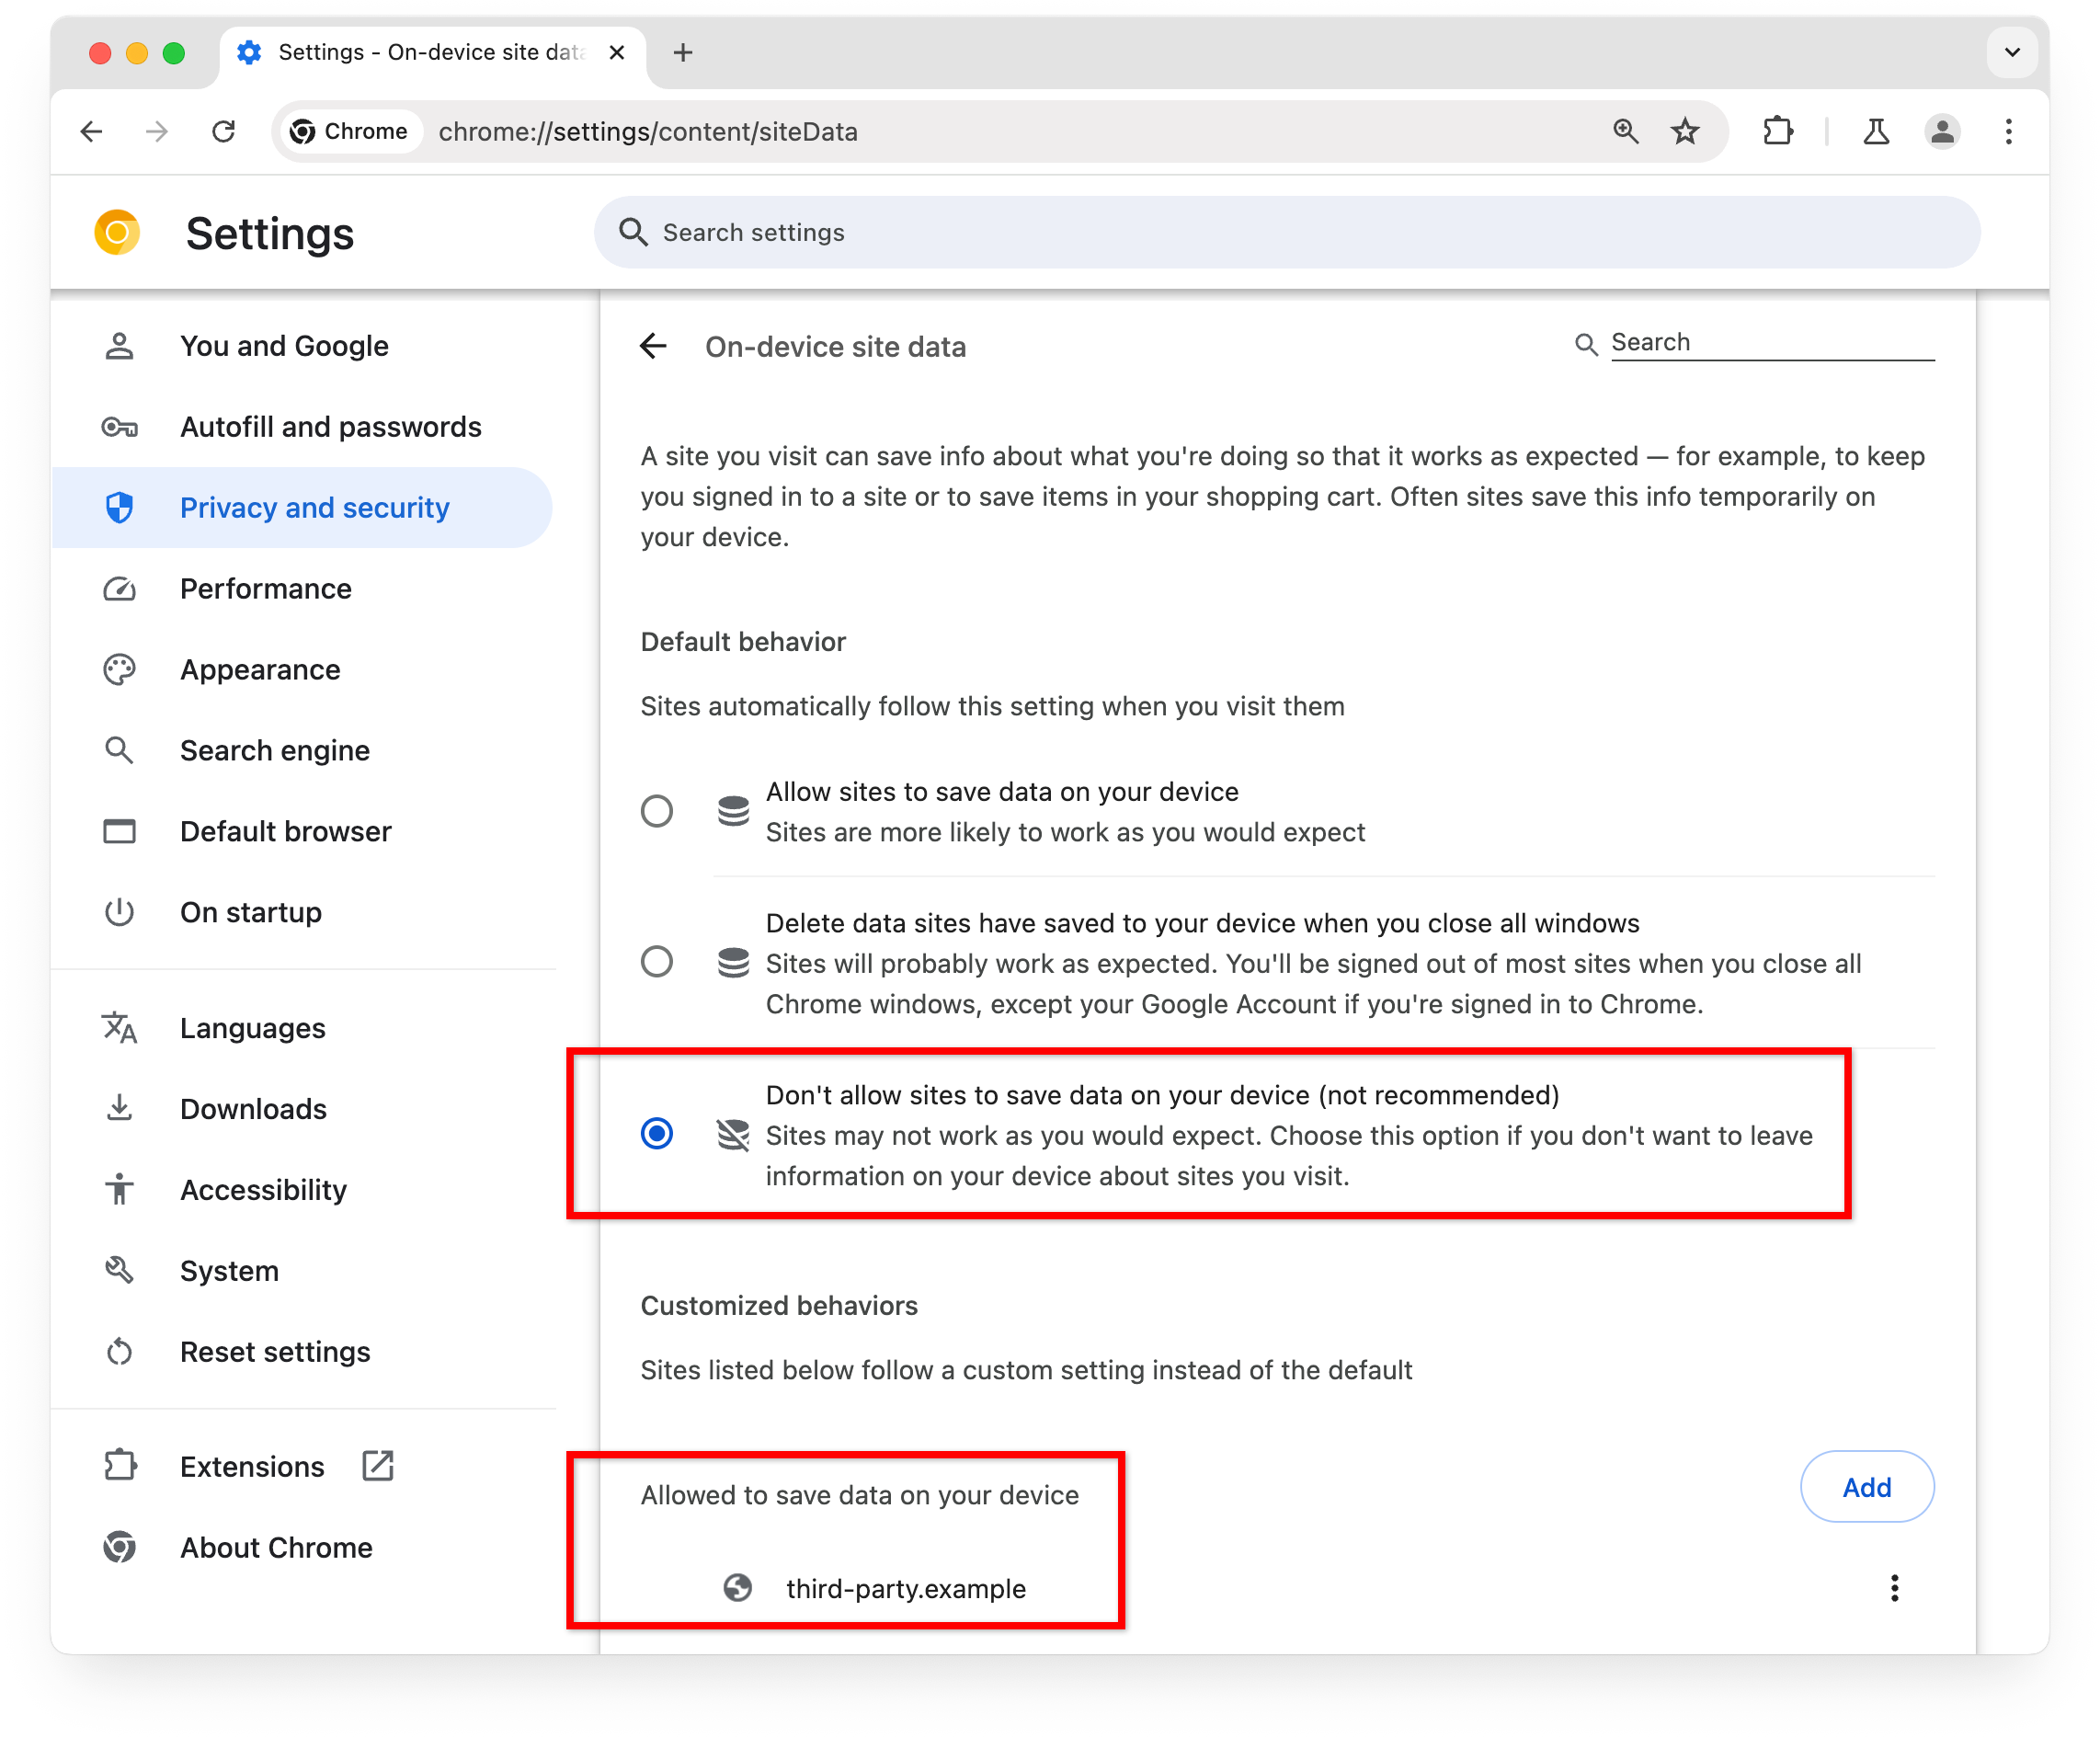This screenshot has height=1737, width=2100.
Task: Click the Privacy and security icon
Action: pos(119,506)
